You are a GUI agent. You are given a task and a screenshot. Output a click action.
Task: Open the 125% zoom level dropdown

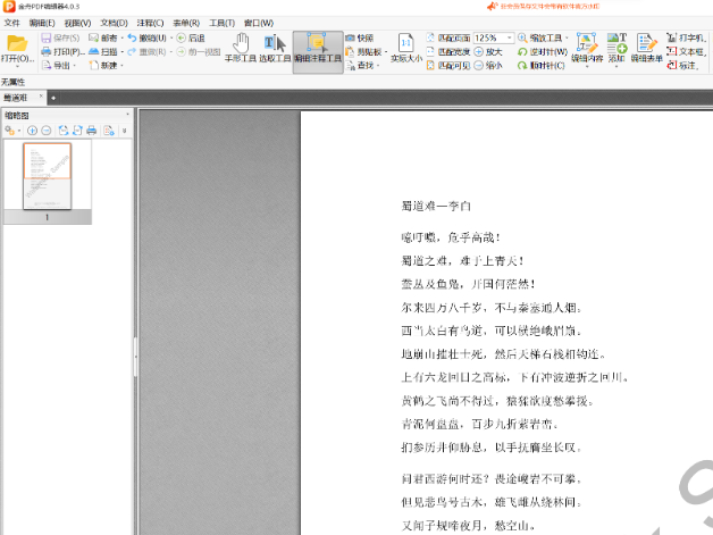coord(509,38)
